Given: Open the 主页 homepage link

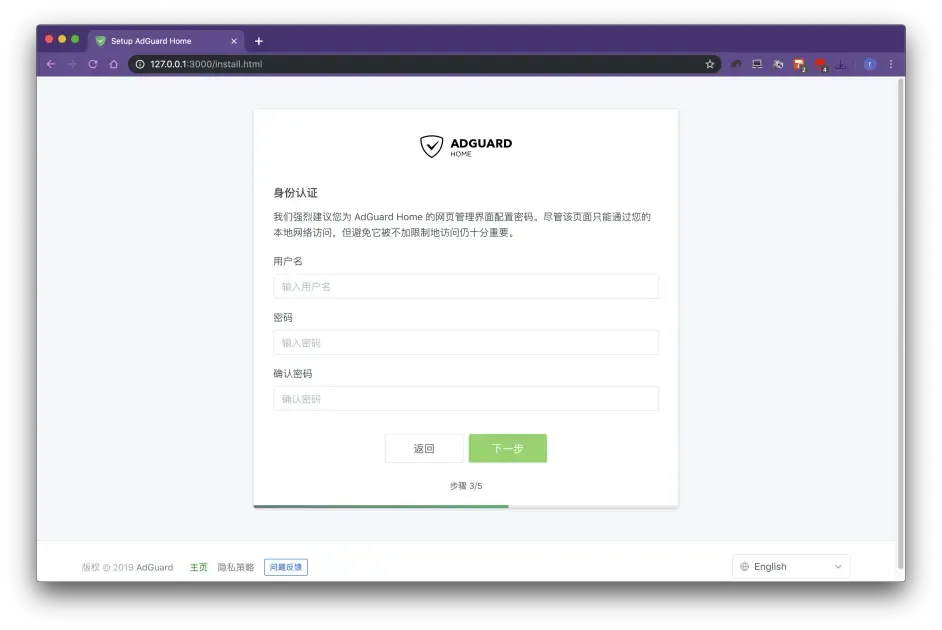Looking at the screenshot, I should (199, 567).
